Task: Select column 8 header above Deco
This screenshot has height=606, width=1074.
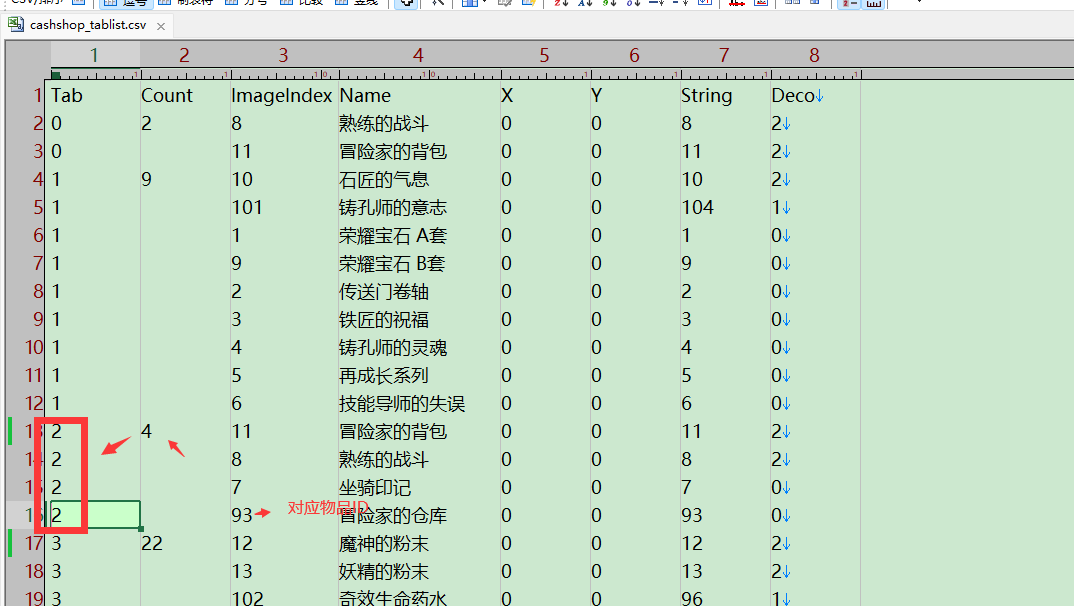Action: click(814, 55)
